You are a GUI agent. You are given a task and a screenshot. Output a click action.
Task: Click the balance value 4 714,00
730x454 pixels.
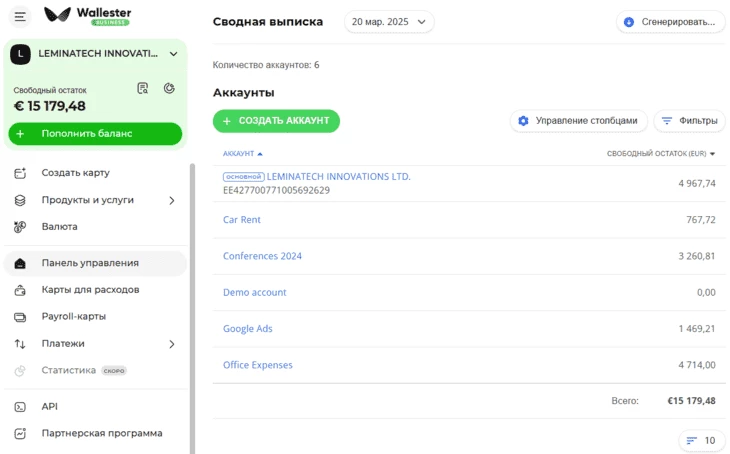coord(696,365)
